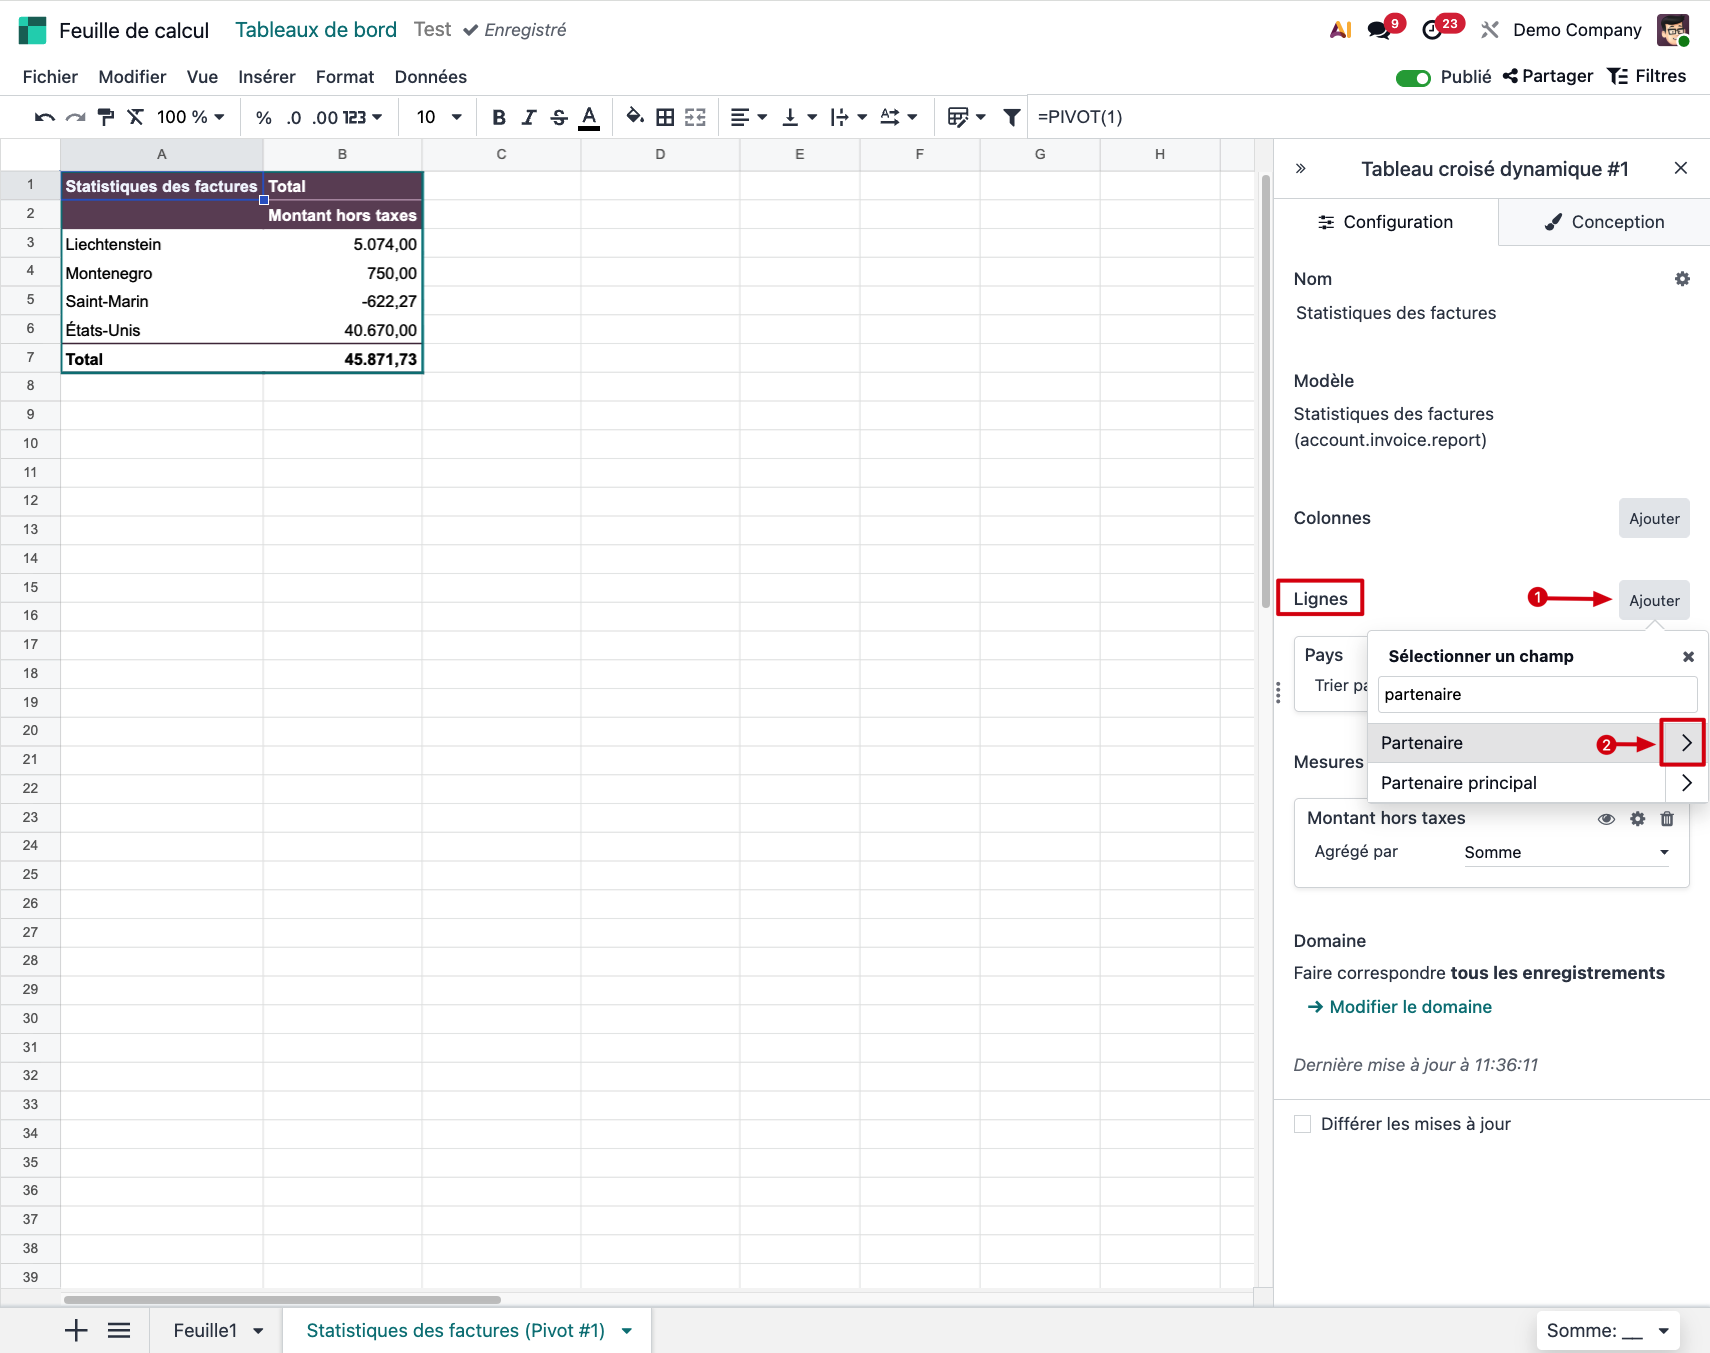Open the Insérer menu
The image size is (1710, 1353).
coord(266,77)
